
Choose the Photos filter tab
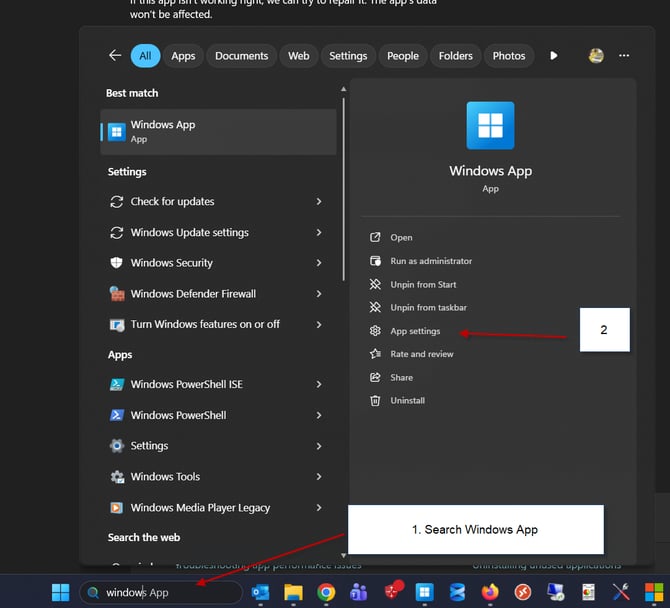point(508,56)
